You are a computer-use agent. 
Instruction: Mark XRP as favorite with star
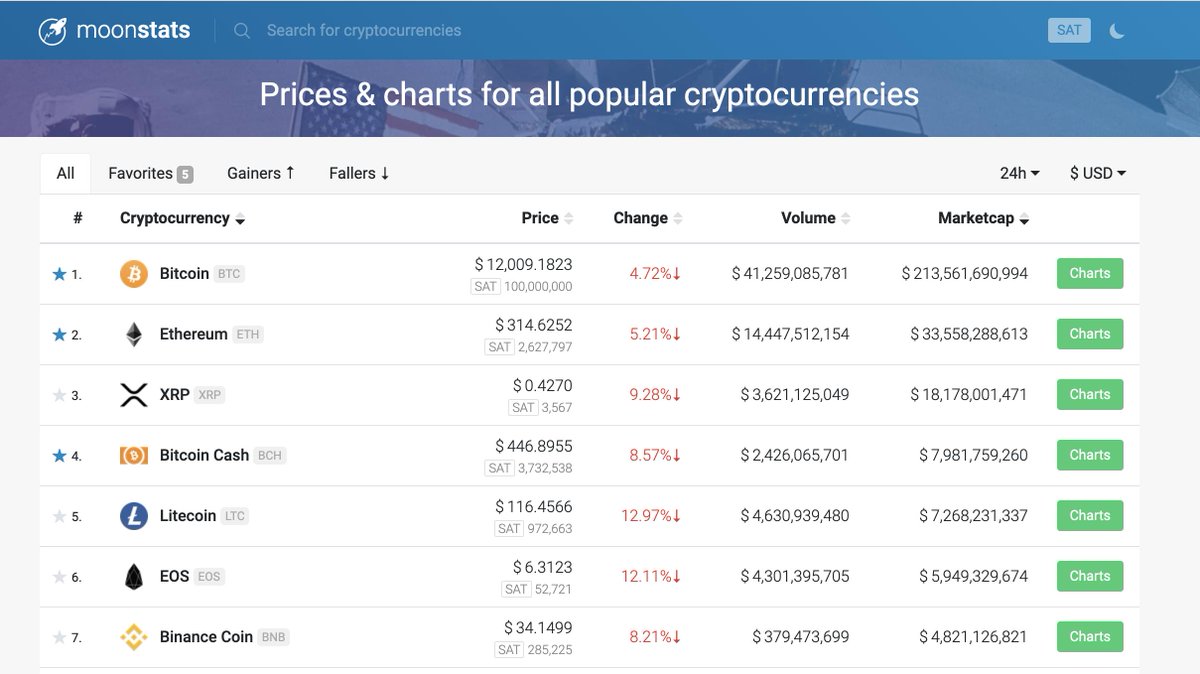click(x=59, y=395)
